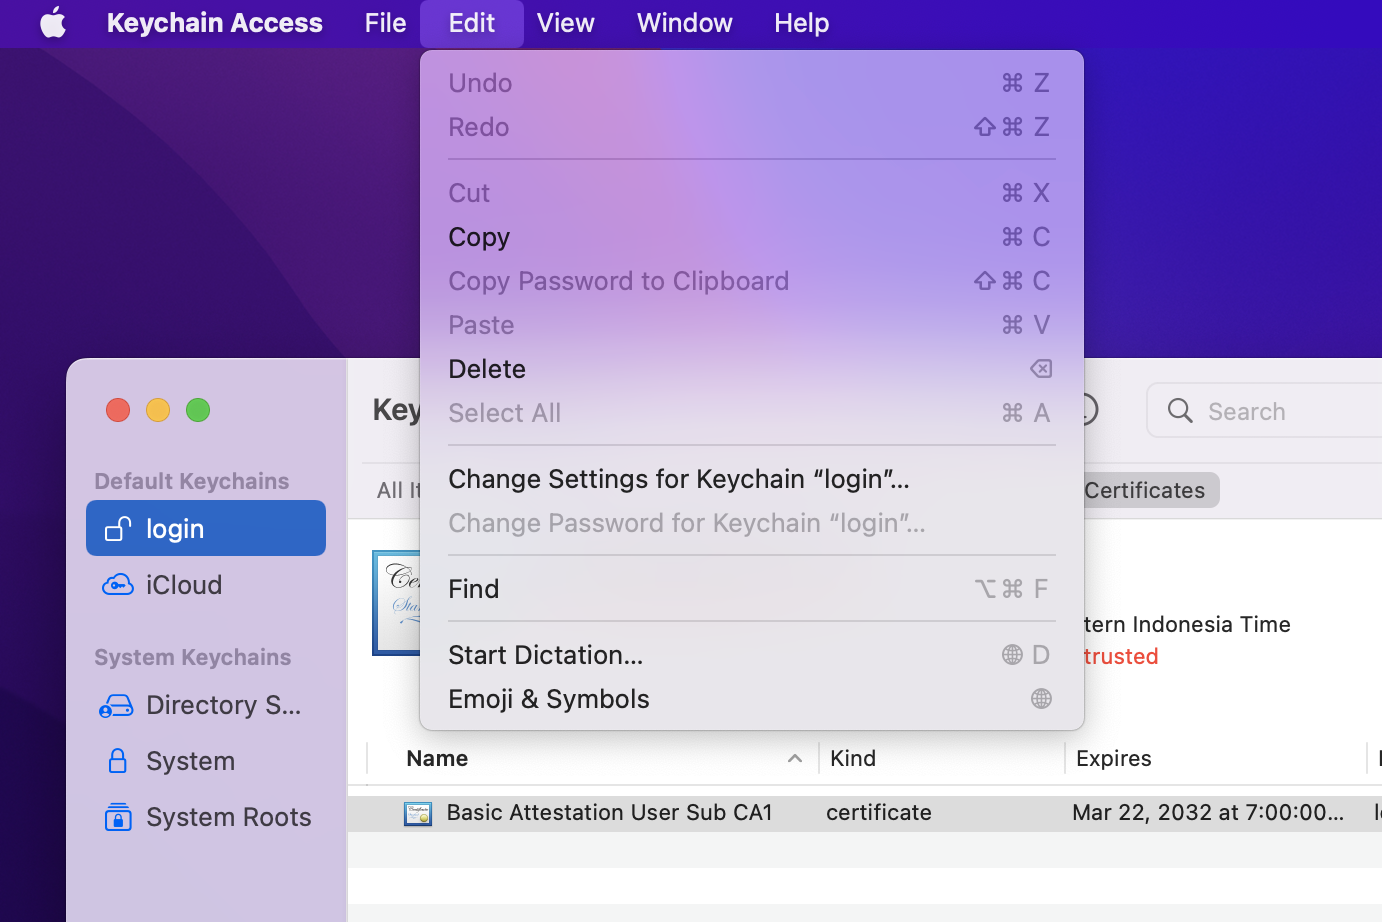Click the System Roots cabinet icon
Screen dimensions: 1382x922
click(x=118, y=817)
